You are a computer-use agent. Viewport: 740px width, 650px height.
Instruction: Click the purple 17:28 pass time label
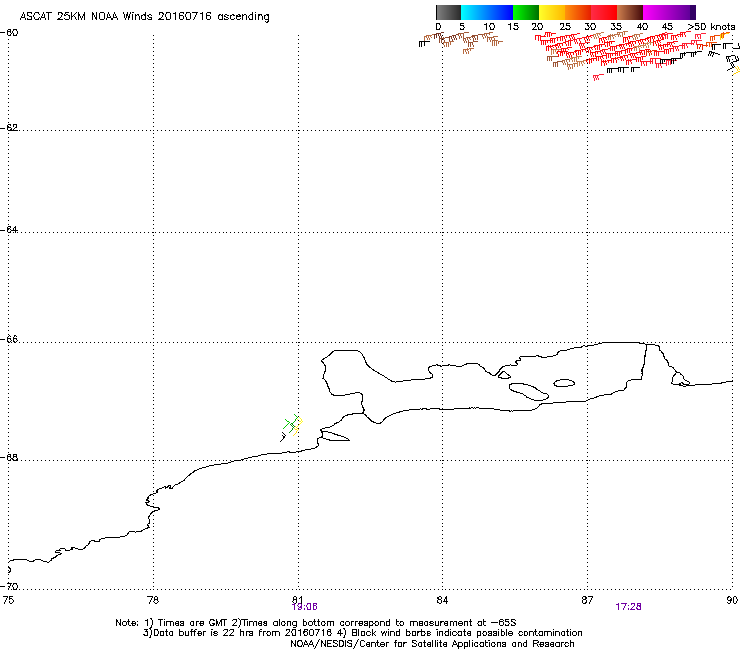tap(628, 607)
